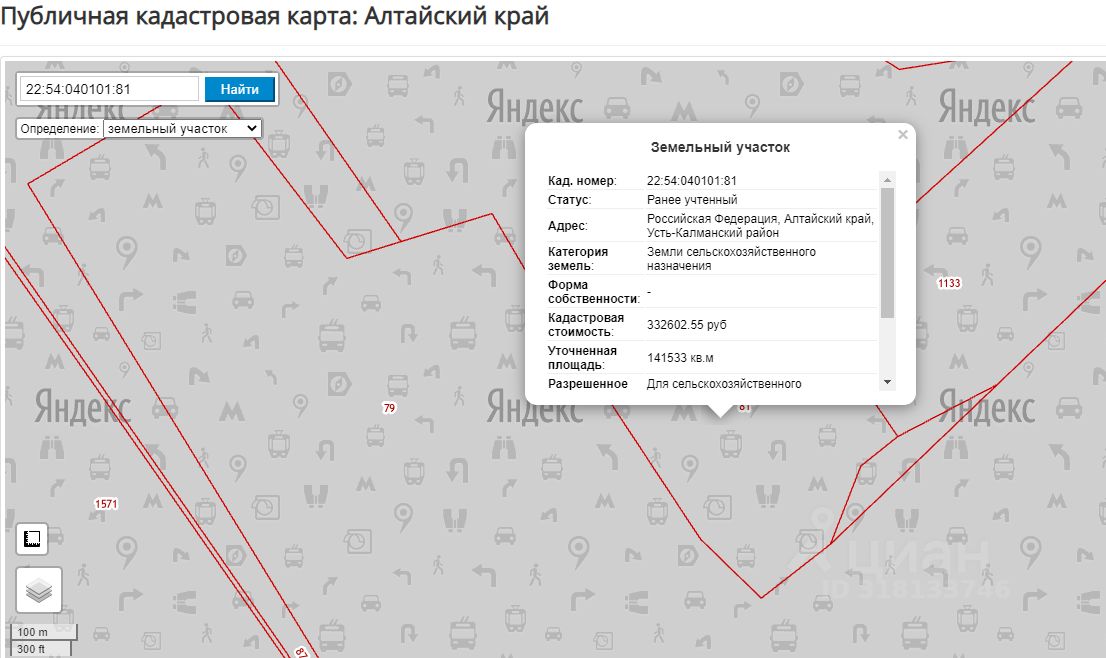This screenshot has height=658, width=1106.
Task: Click the Категория земель field label
Action: pyautogui.click(x=578, y=259)
